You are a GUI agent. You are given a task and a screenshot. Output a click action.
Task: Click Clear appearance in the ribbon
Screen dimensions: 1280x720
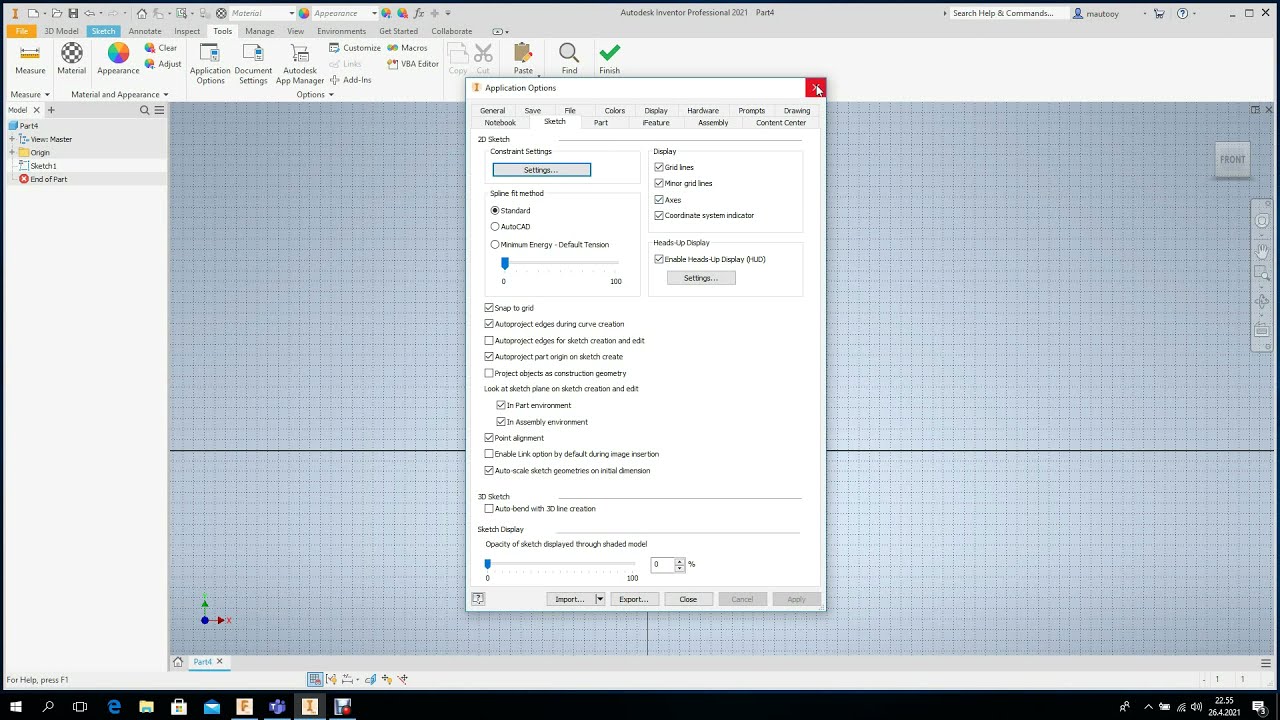[x=161, y=48]
